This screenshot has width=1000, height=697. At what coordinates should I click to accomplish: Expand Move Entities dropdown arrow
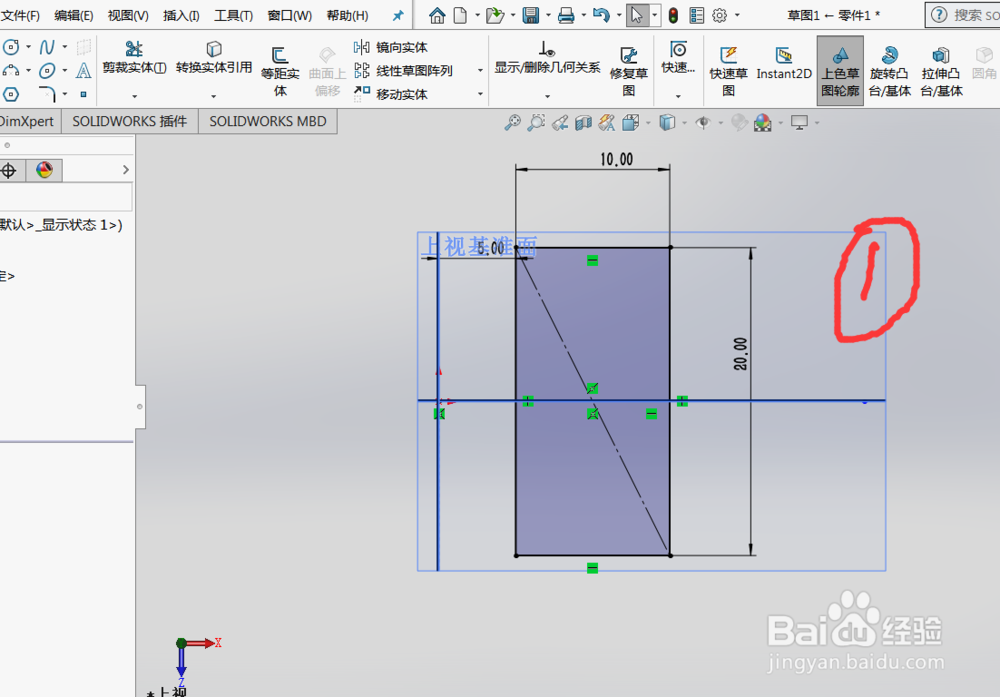click(480, 94)
